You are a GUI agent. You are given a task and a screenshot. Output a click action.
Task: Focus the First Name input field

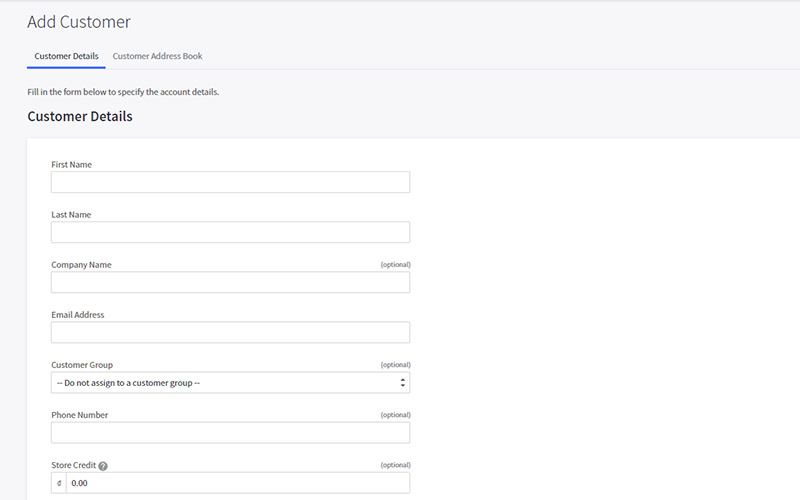click(x=230, y=182)
